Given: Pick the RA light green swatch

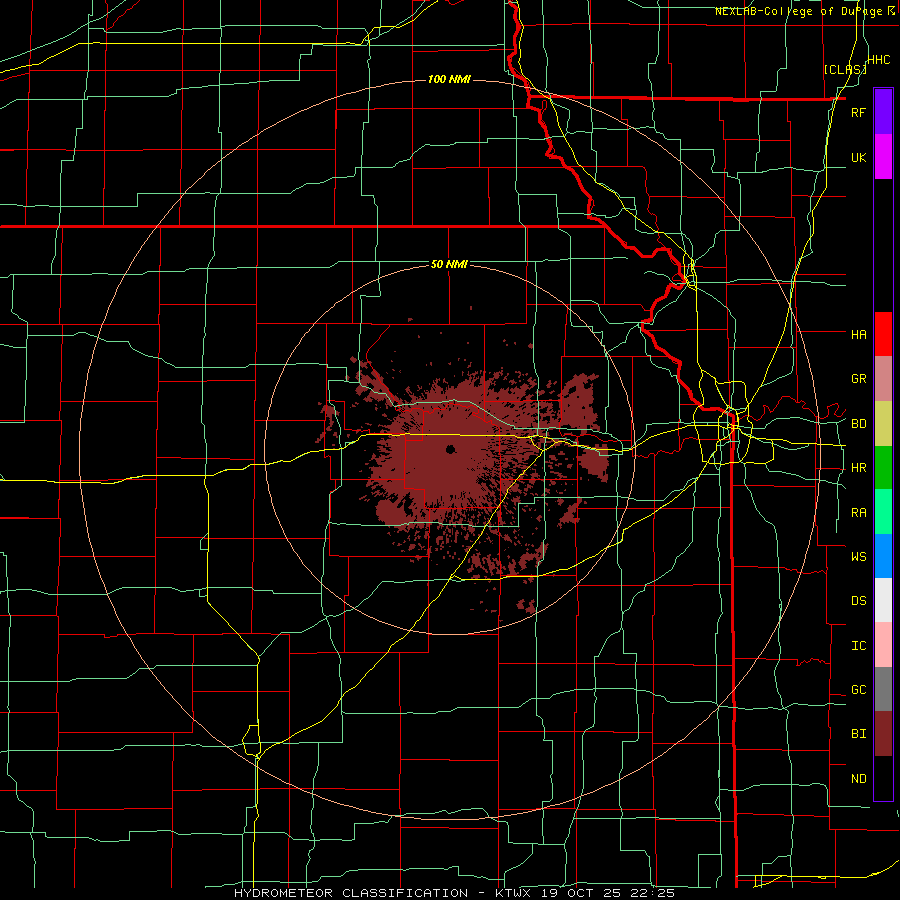Looking at the screenshot, I should [x=883, y=512].
